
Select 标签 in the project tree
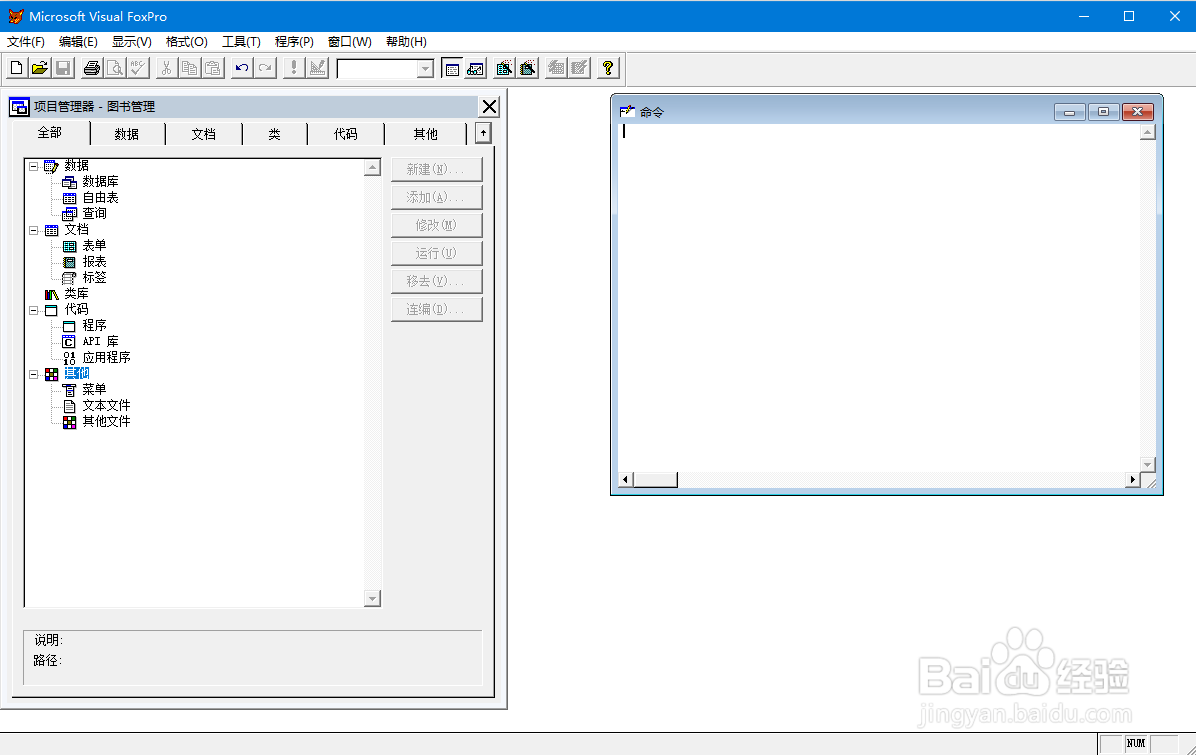95,278
